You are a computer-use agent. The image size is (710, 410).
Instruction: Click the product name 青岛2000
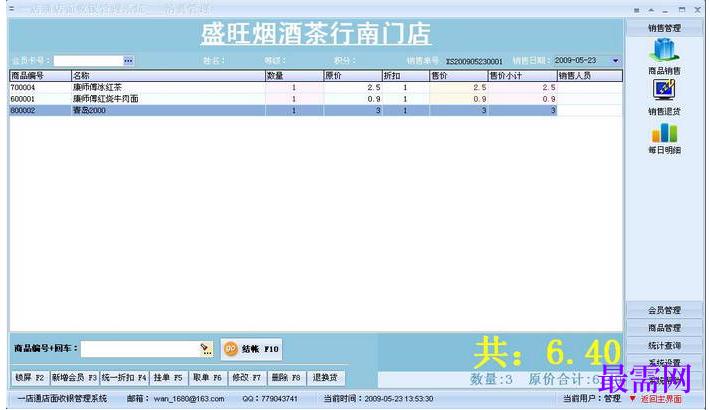point(89,111)
